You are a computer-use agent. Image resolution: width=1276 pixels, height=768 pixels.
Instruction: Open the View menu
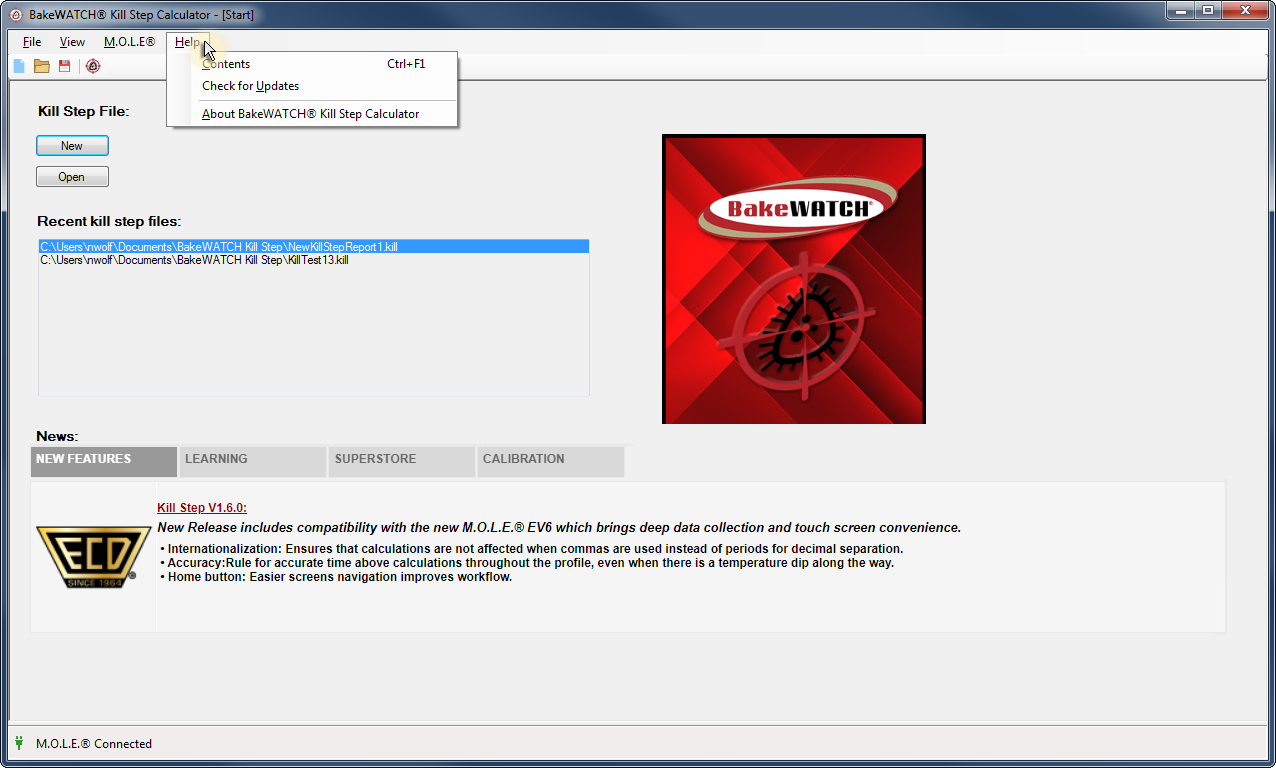(x=72, y=42)
